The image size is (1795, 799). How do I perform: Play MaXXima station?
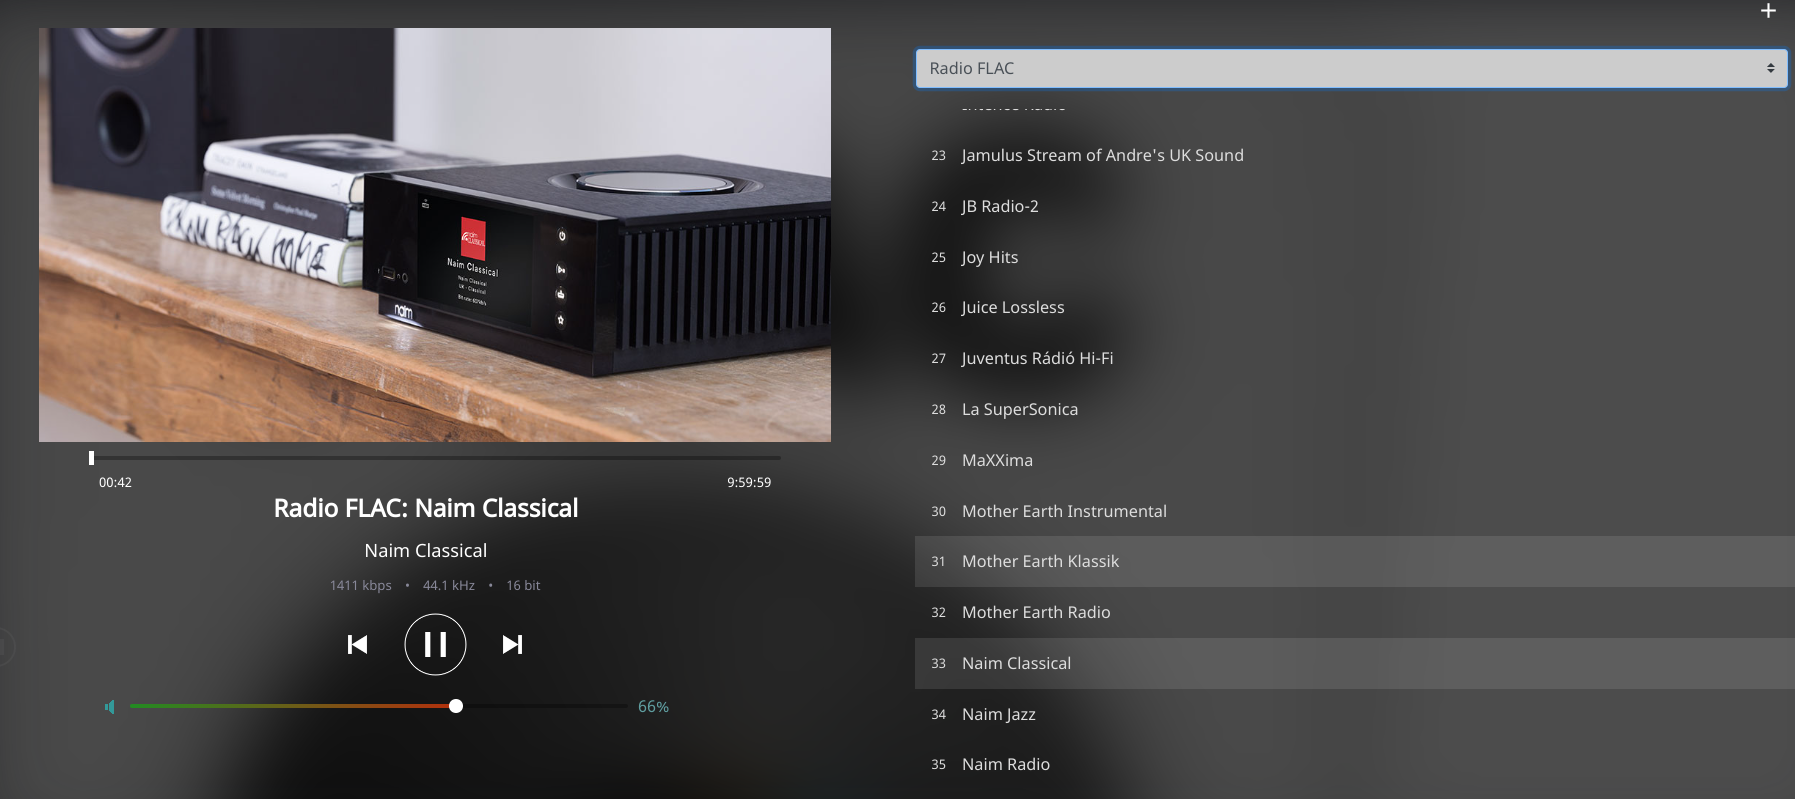[x=1355, y=460]
